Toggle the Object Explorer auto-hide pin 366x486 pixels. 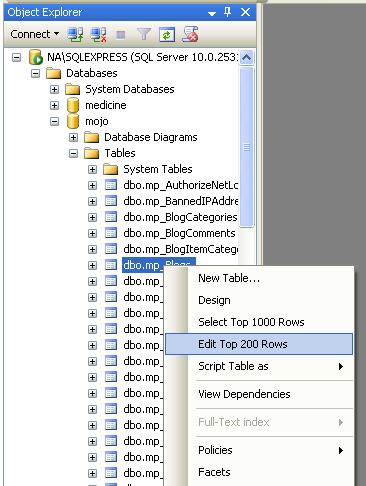pyautogui.click(x=228, y=12)
